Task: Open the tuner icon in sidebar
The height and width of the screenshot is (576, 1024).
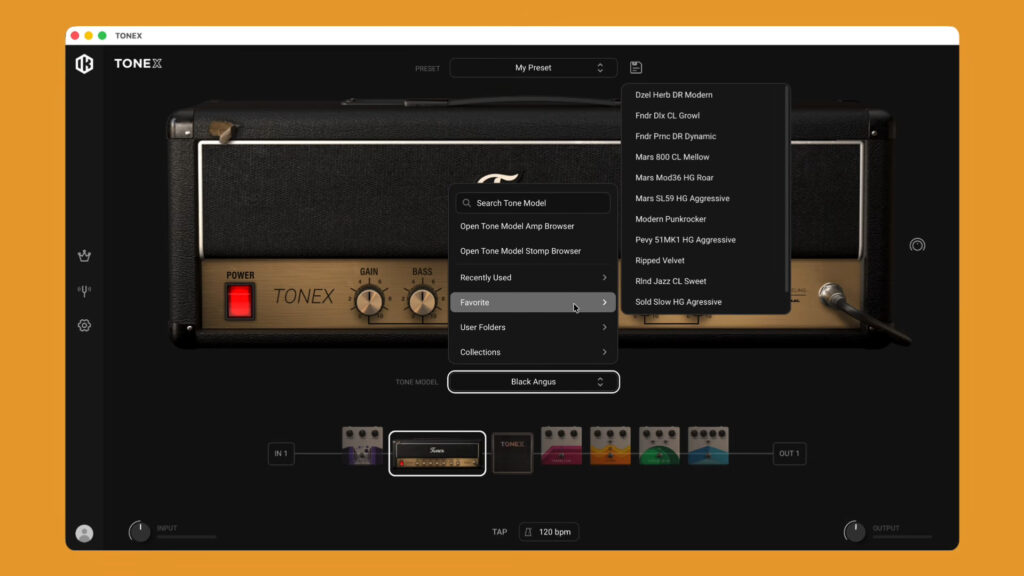Action: point(84,291)
